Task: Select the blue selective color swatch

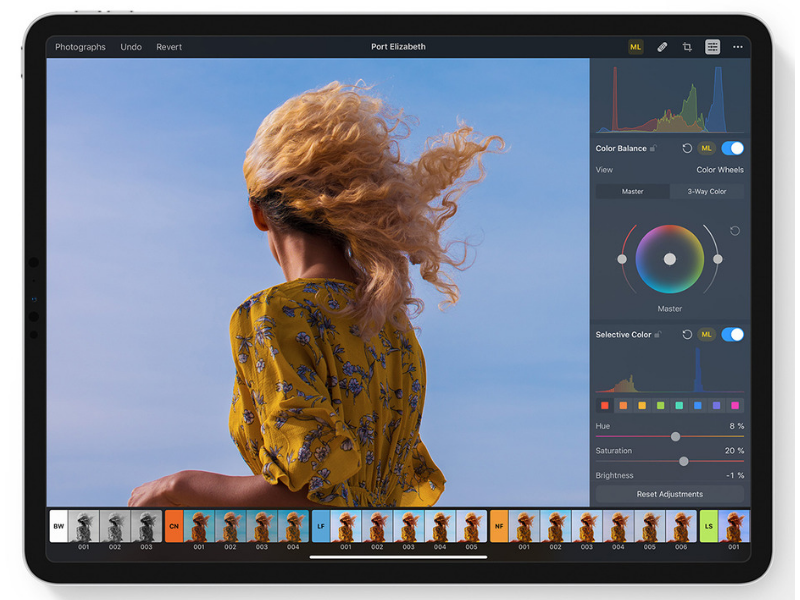Action: (x=697, y=406)
